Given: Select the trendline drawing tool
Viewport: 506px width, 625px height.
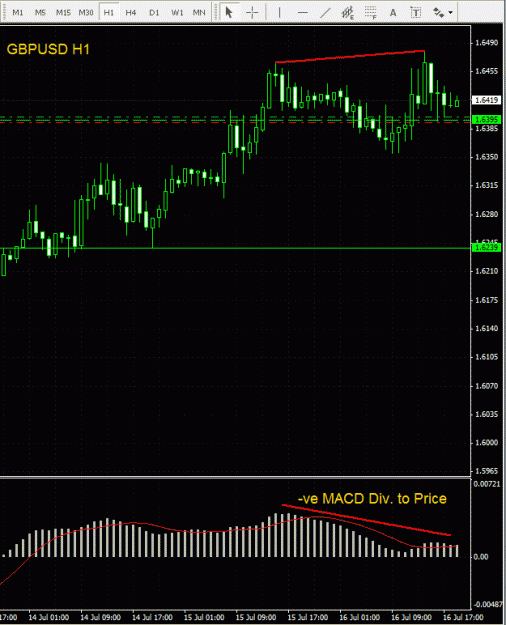Looking at the screenshot, I should click(325, 13).
